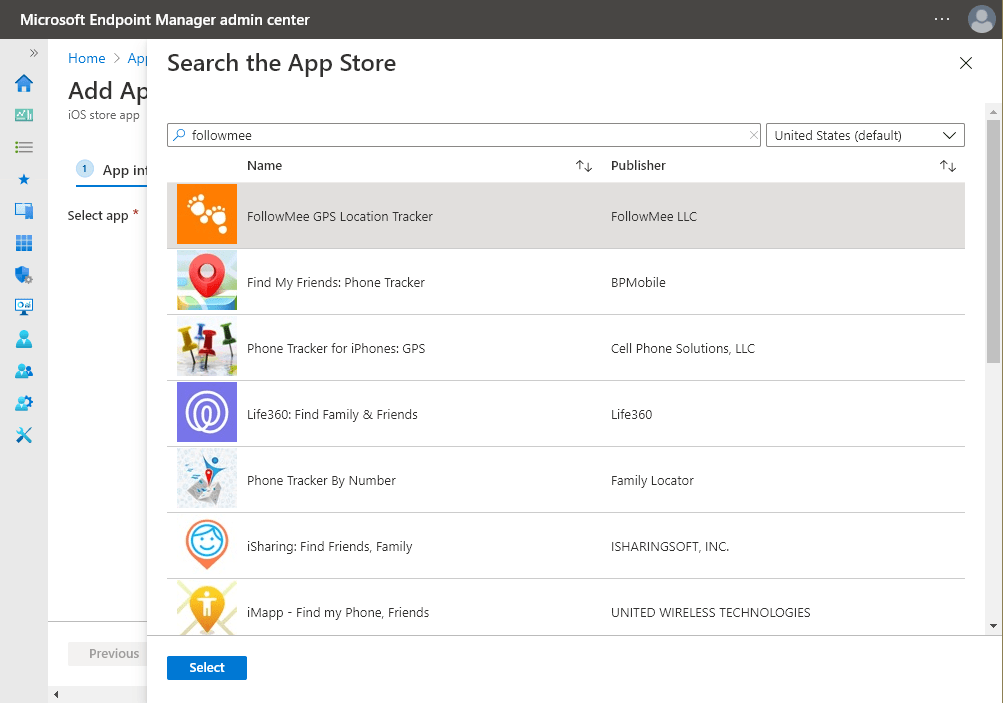Follow the Home breadcrumb link
1003x703 pixels.
[x=86, y=58]
